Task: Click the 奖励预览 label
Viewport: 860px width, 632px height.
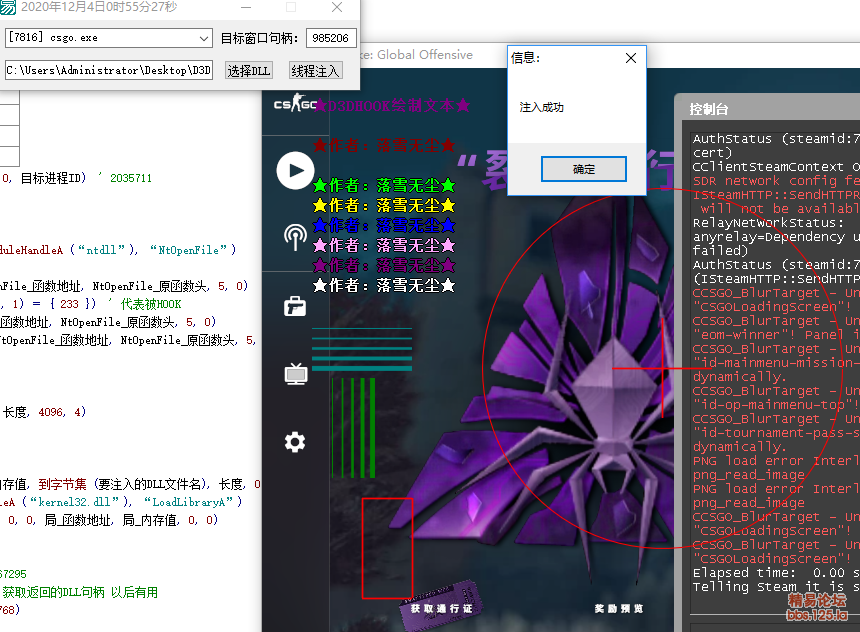Action: (x=619, y=608)
